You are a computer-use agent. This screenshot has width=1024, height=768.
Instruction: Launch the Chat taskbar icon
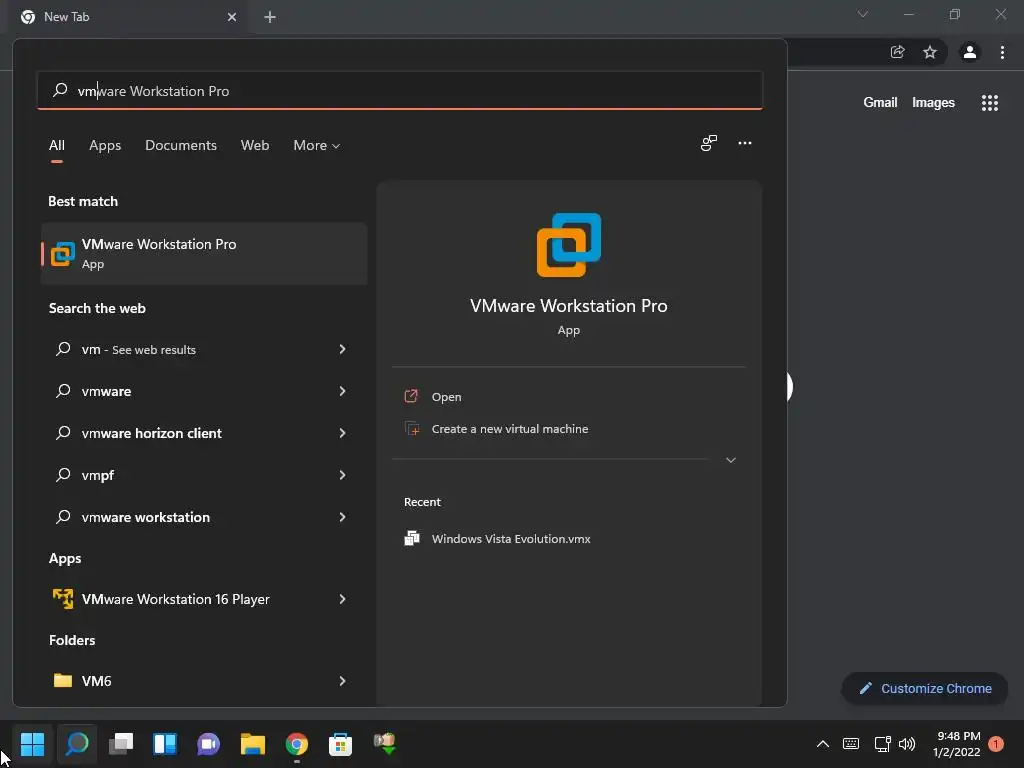coord(208,744)
